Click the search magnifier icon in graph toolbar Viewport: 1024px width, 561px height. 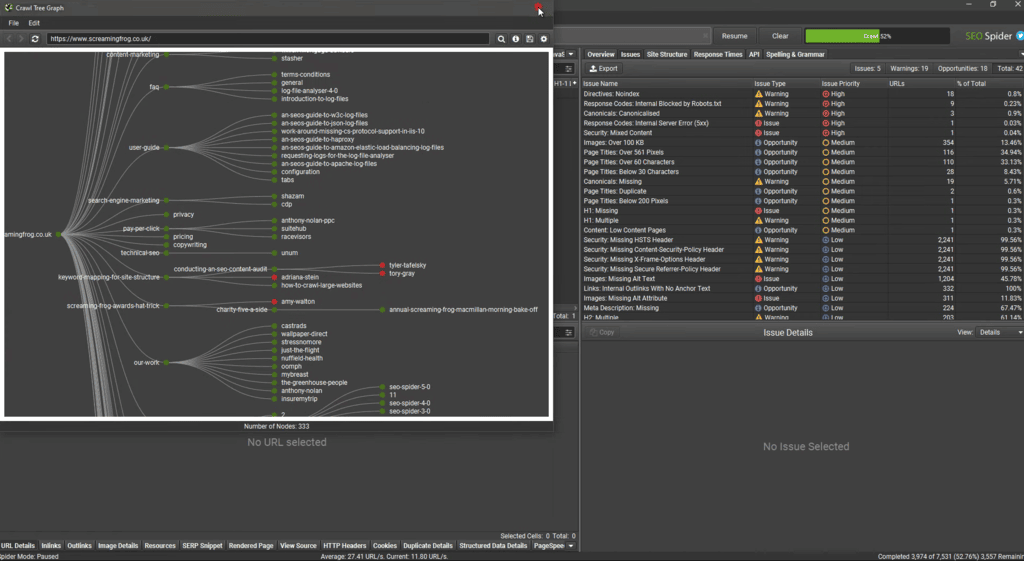(x=501, y=39)
